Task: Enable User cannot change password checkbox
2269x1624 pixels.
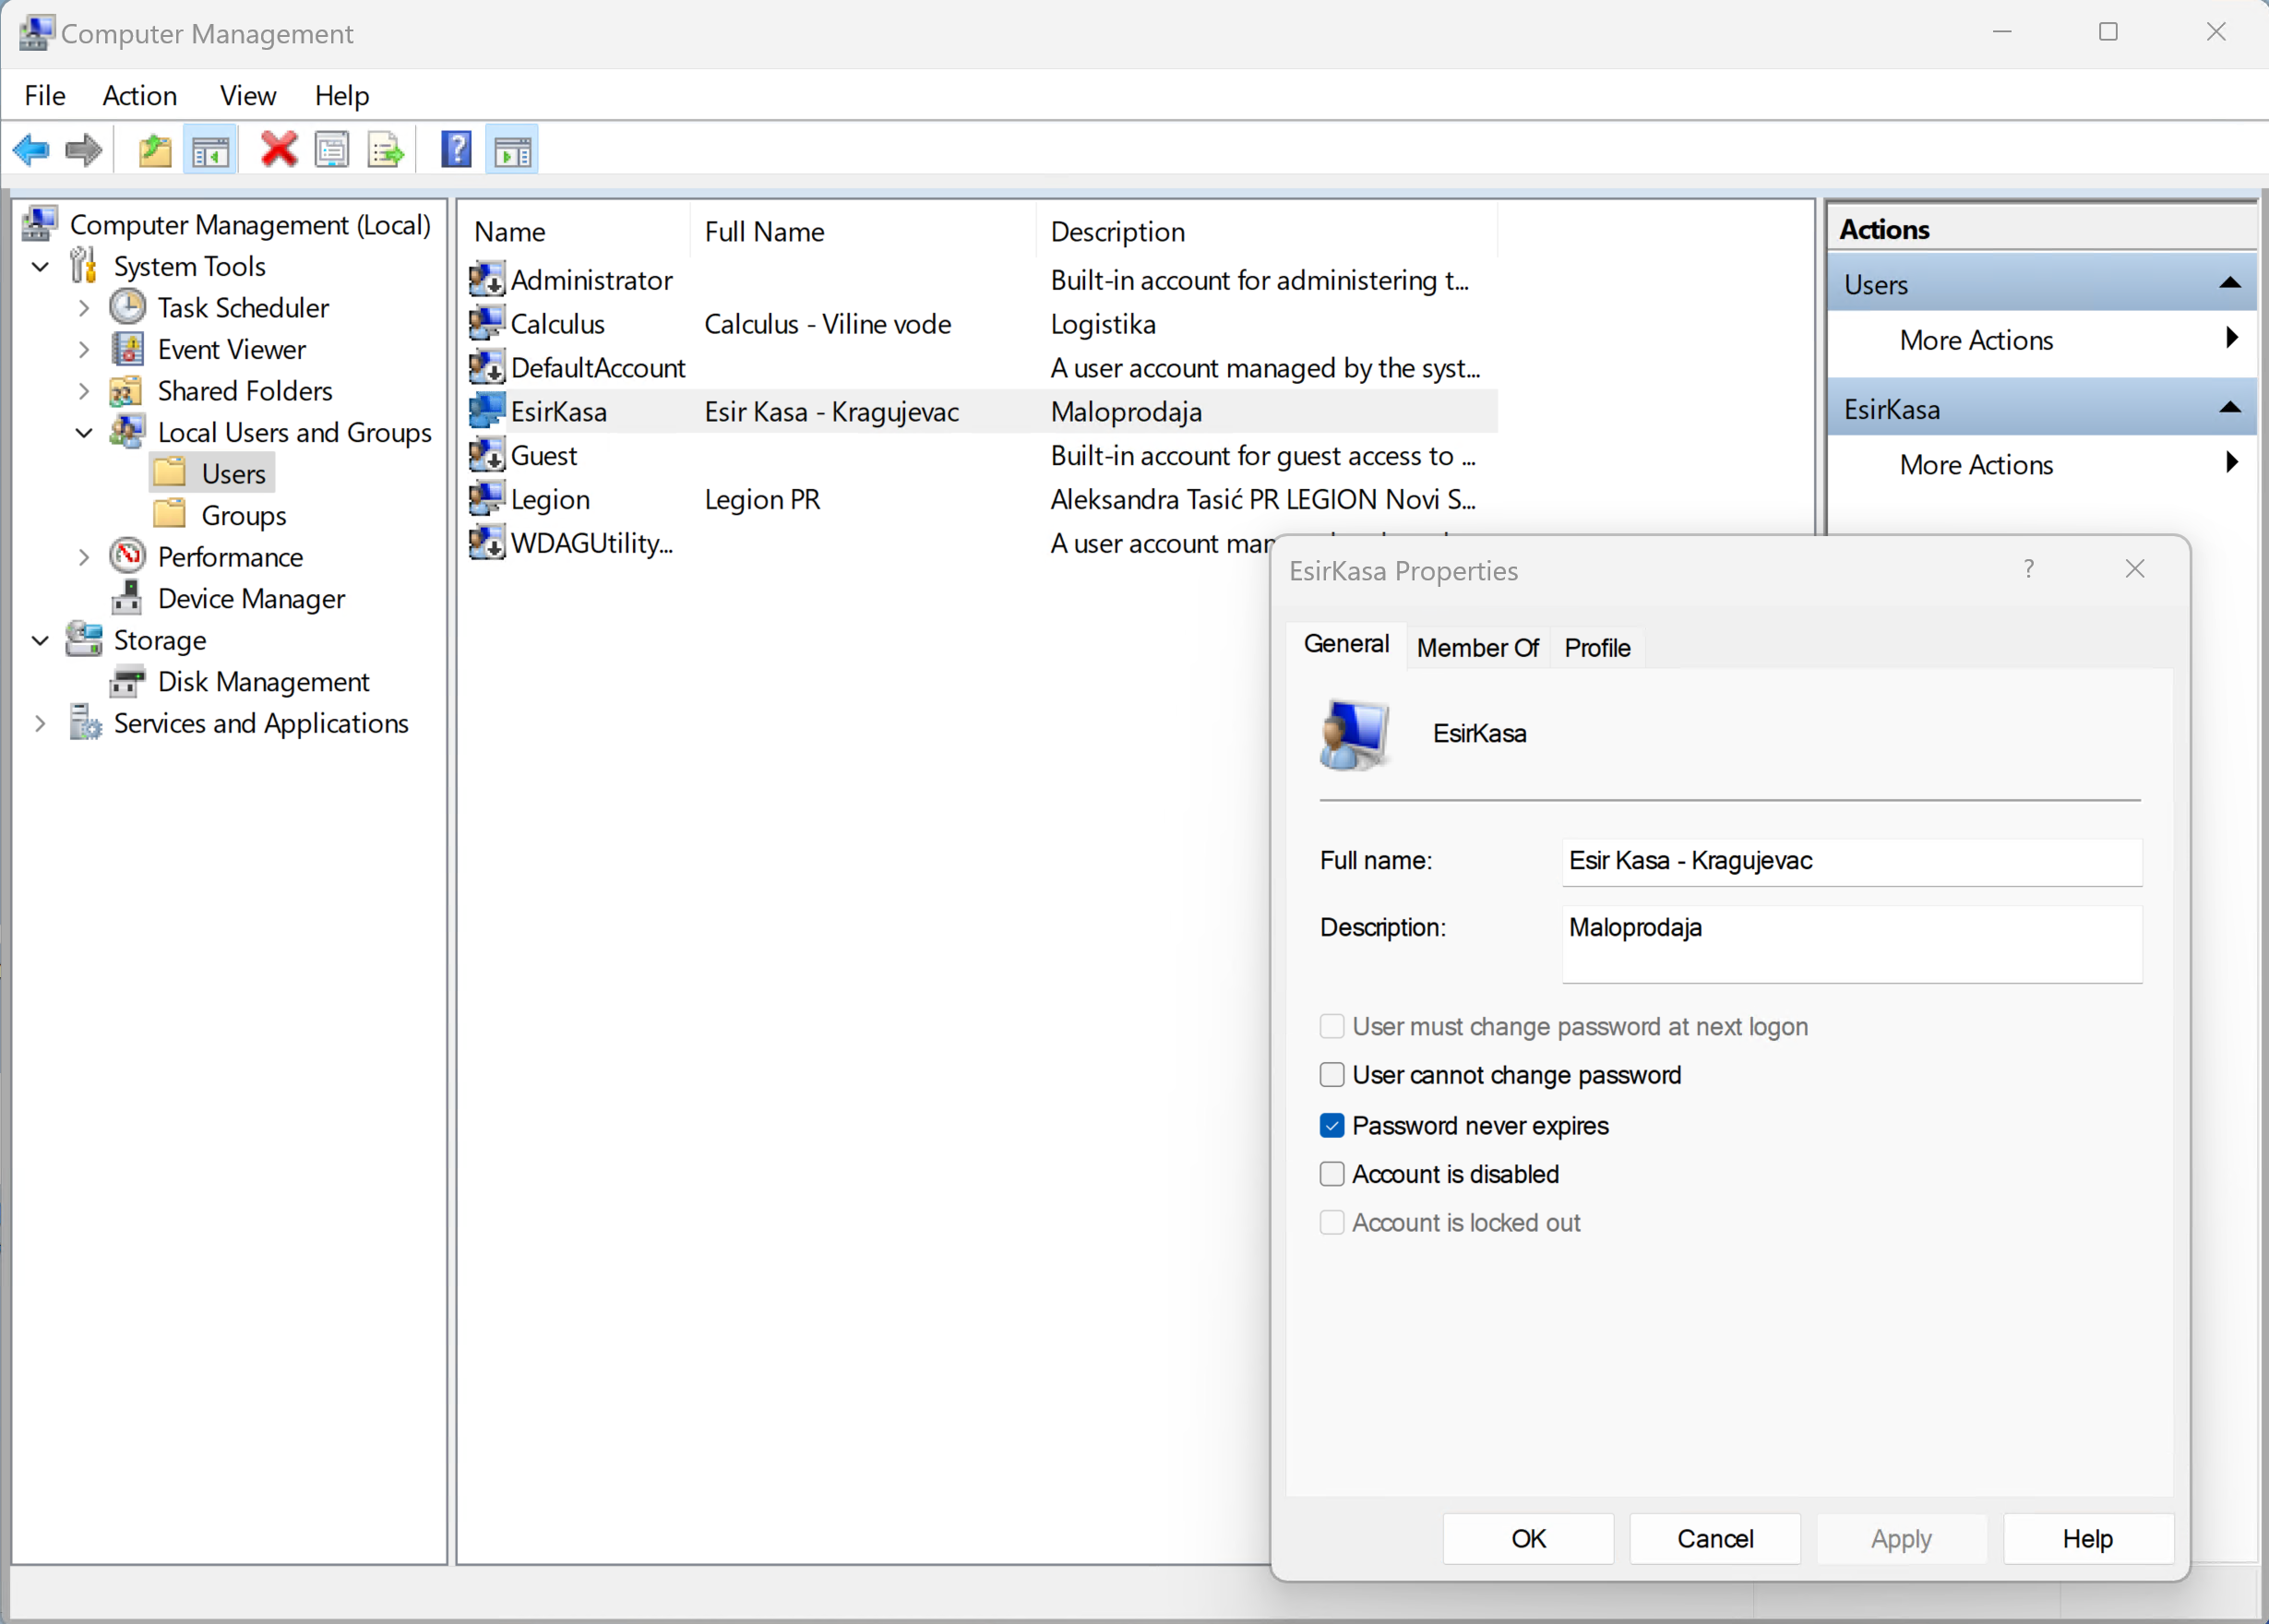Action: pos(1332,1075)
